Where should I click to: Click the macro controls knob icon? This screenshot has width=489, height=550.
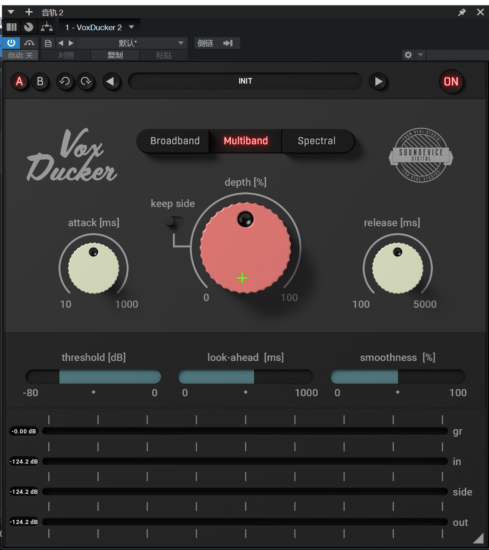point(29,27)
